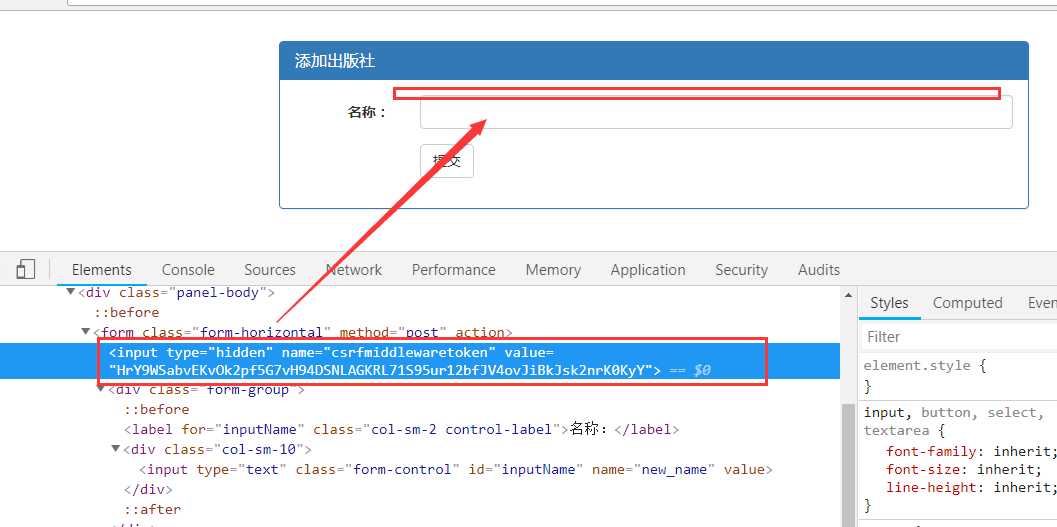
Task: Open the Elements tab
Action: (x=102, y=270)
